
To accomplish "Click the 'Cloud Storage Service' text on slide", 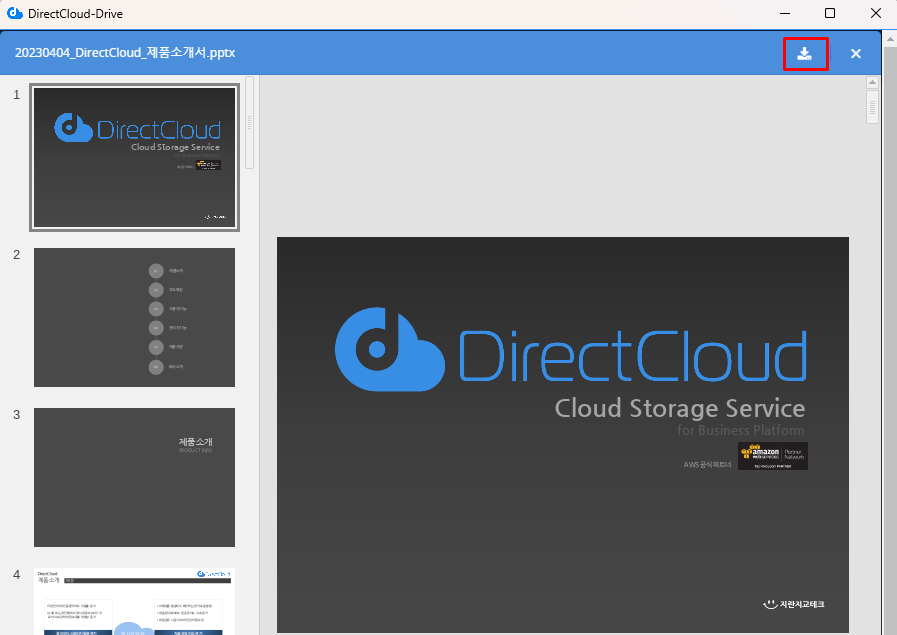I will coord(679,408).
